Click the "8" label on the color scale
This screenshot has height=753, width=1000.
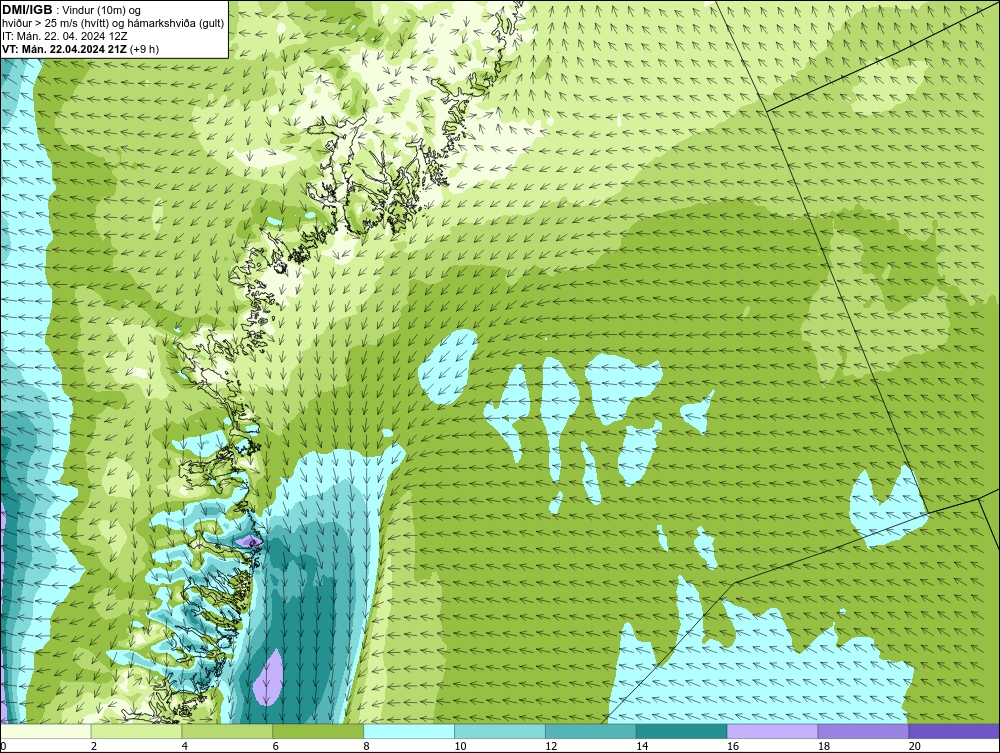pos(367,746)
